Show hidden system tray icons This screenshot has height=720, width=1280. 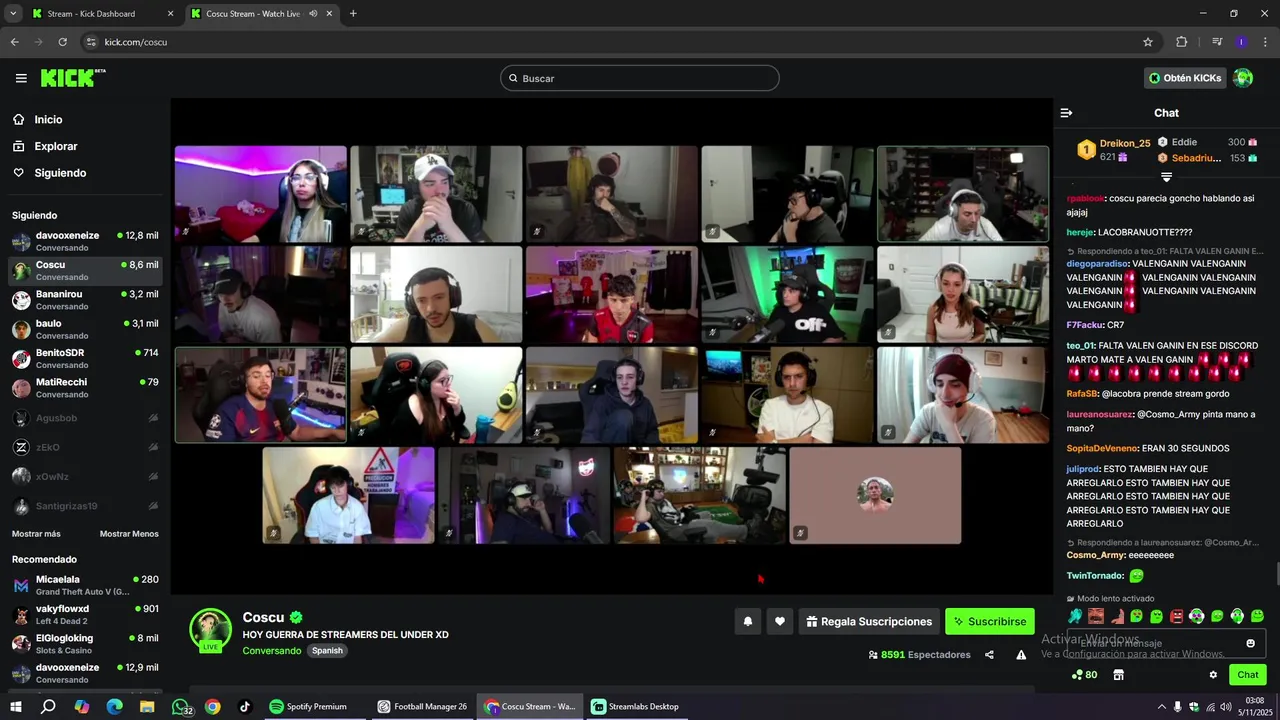pos(1161,707)
